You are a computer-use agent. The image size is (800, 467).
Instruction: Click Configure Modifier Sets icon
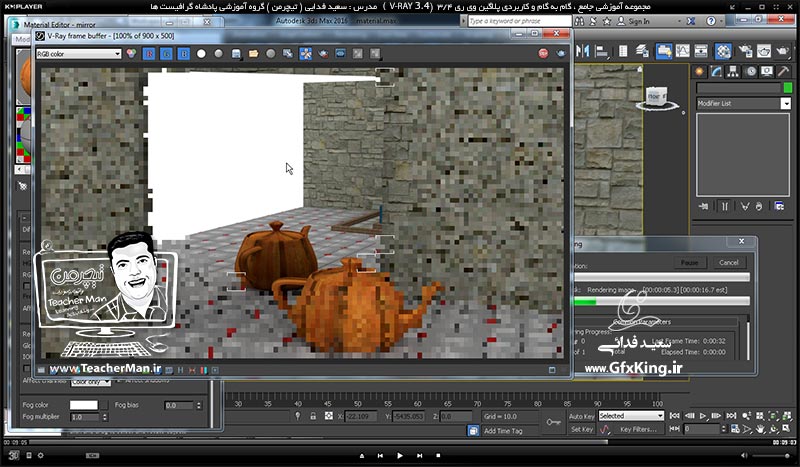click(779, 206)
